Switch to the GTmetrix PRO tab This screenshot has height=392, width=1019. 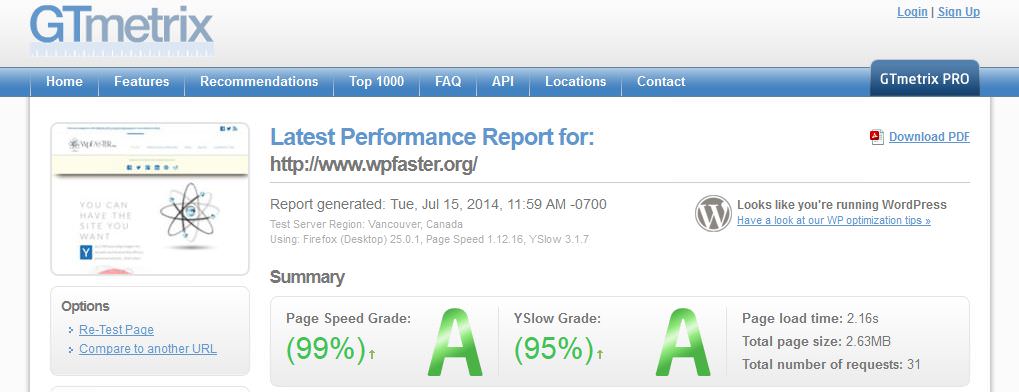[x=925, y=79]
